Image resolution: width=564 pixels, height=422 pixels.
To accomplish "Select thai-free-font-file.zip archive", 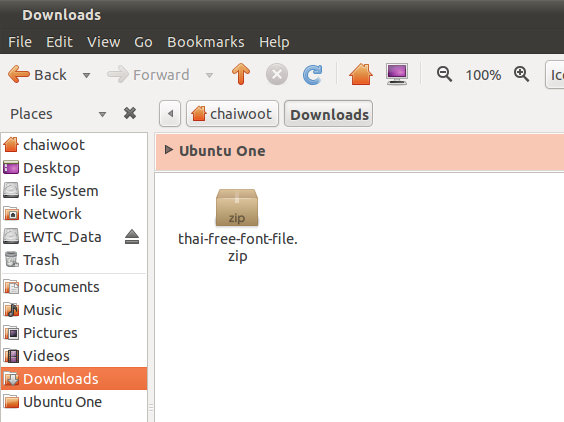I will tap(237, 226).
